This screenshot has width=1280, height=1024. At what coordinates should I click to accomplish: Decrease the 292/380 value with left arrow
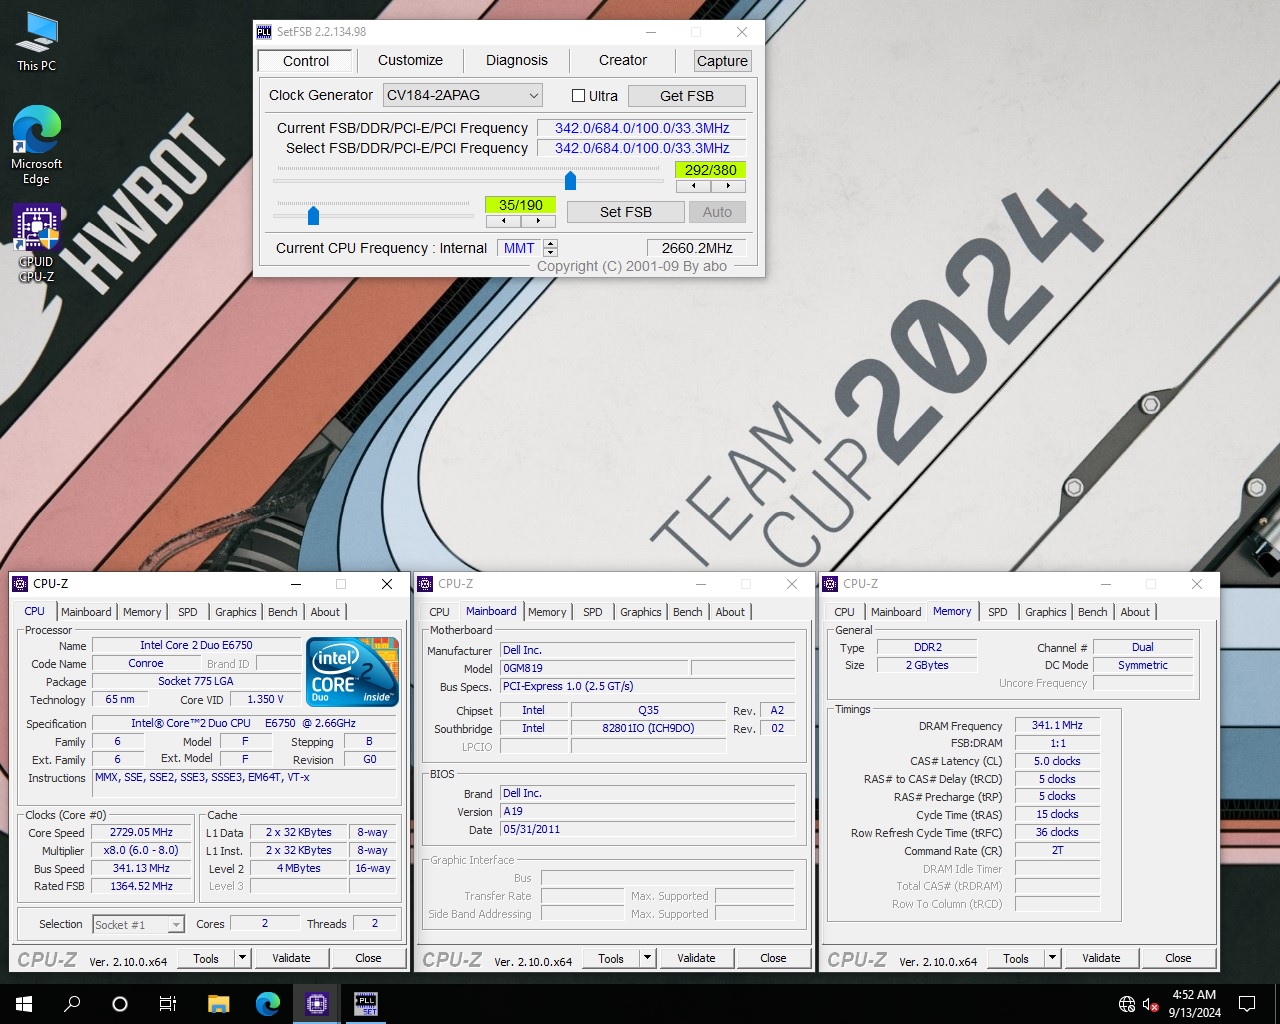click(x=693, y=186)
